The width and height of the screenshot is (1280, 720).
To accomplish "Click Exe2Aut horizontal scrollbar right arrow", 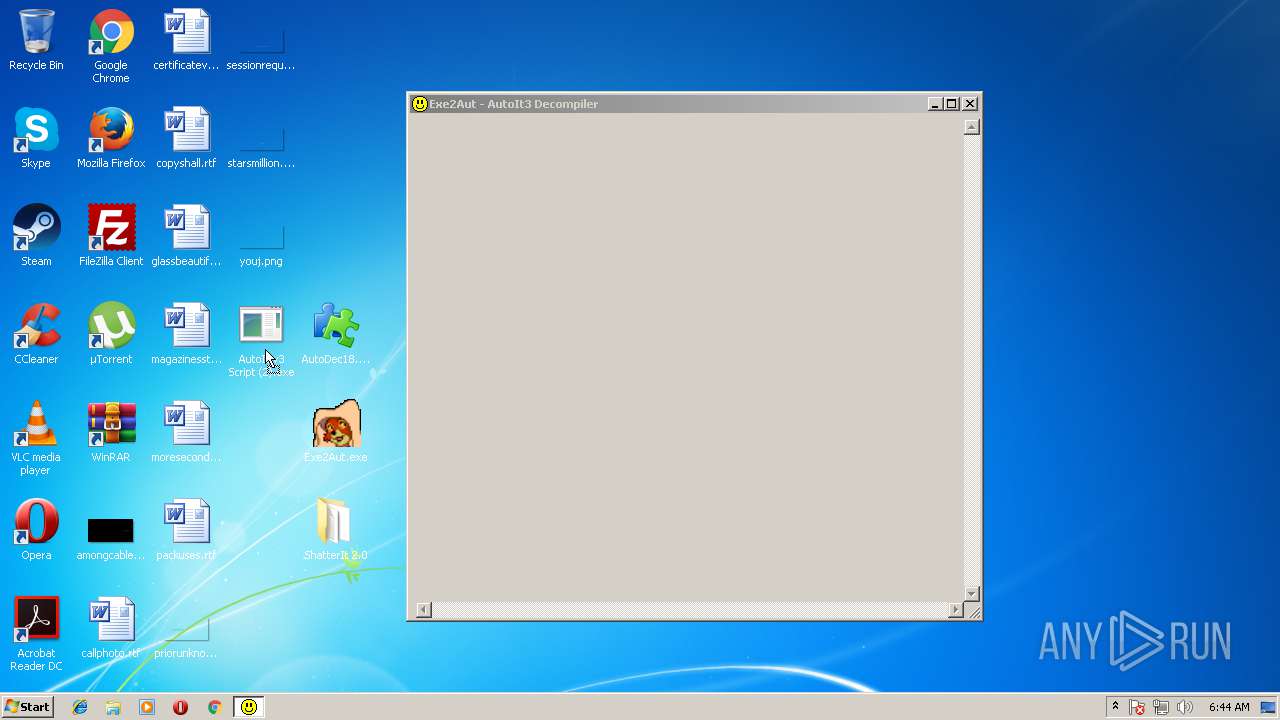I will pyautogui.click(x=955, y=610).
